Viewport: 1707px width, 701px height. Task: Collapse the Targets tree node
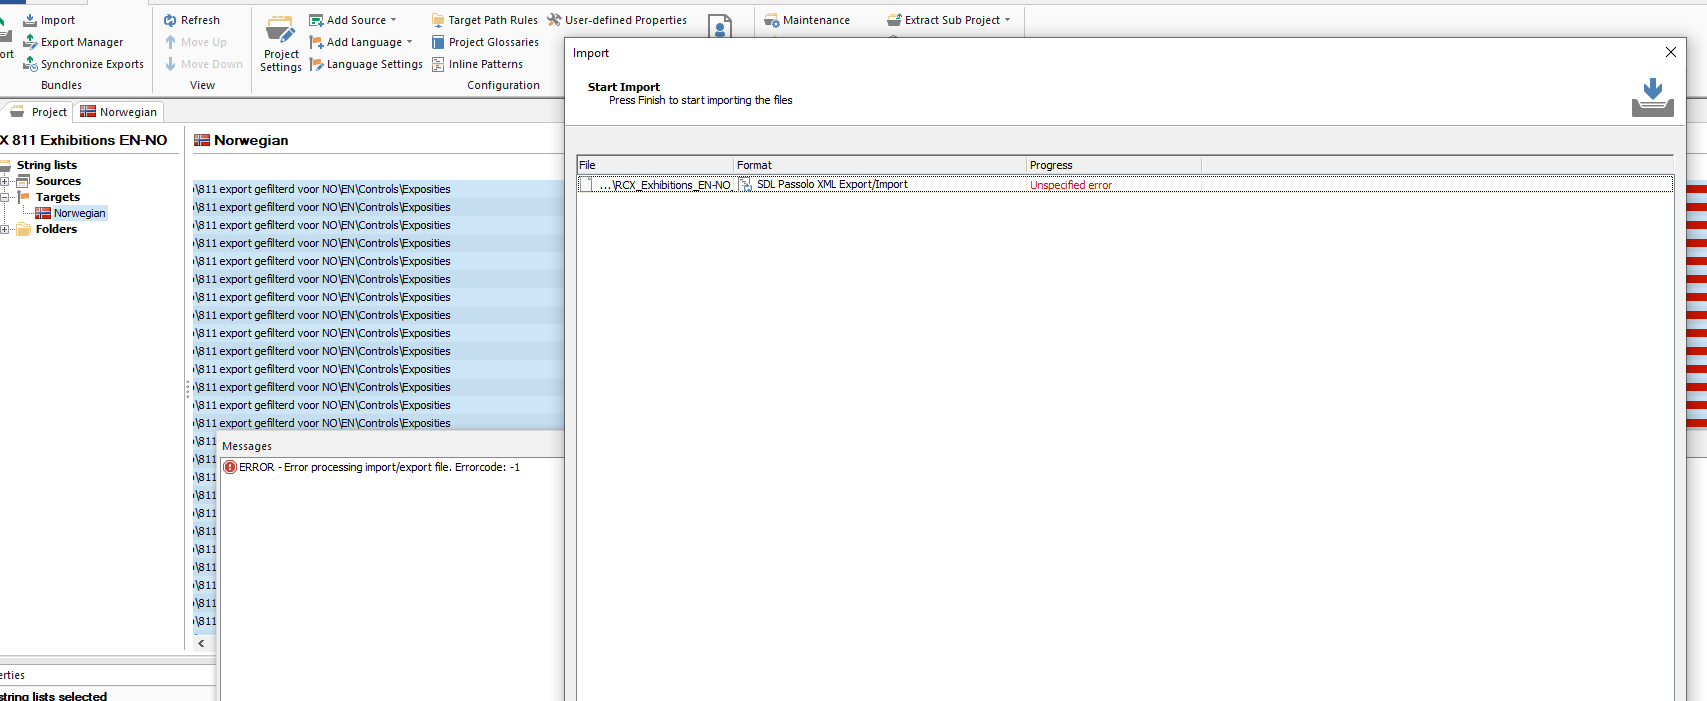coord(5,197)
